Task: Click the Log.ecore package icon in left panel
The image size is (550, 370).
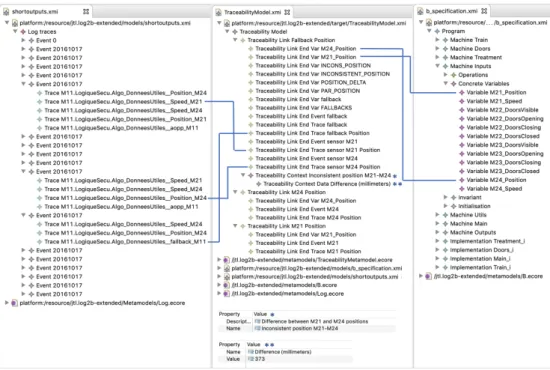Action: tap(15, 303)
